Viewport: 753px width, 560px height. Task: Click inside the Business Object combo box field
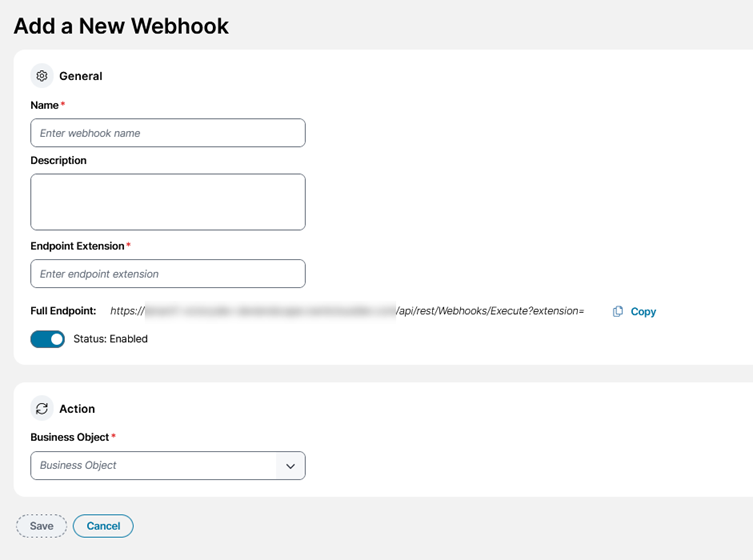tap(153, 466)
